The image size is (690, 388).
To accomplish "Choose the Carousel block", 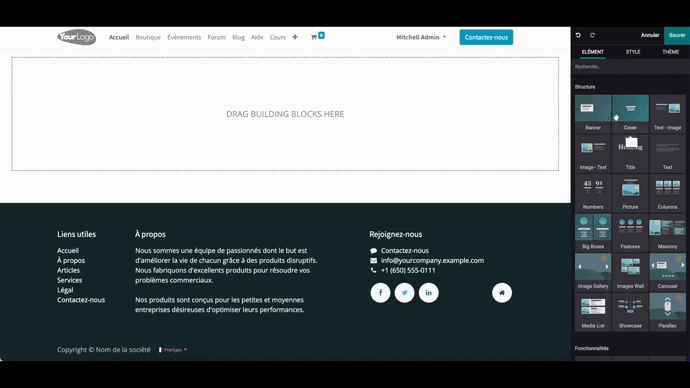I will pos(668,272).
